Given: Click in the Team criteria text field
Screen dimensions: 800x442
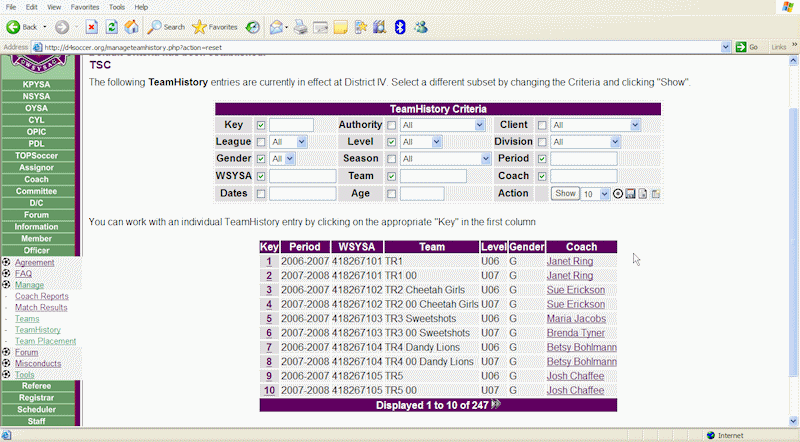Looking at the screenshot, I should 433,176.
